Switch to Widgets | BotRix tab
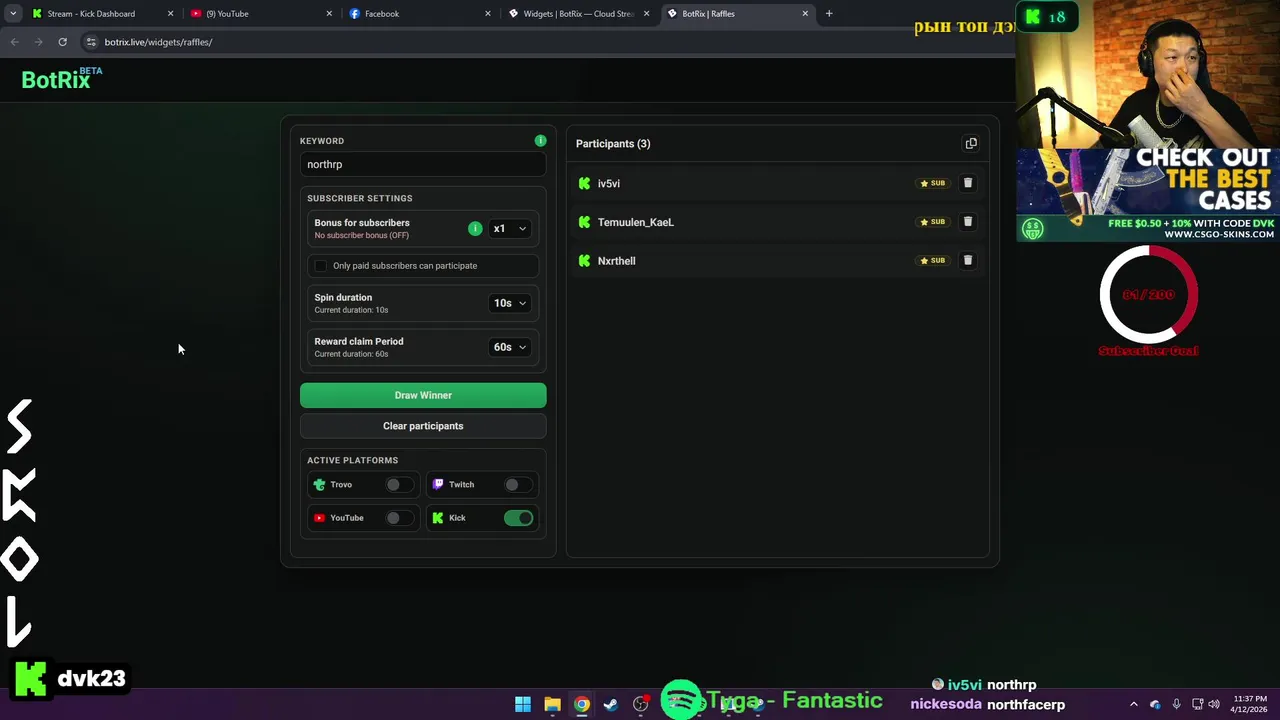 point(579,14)
